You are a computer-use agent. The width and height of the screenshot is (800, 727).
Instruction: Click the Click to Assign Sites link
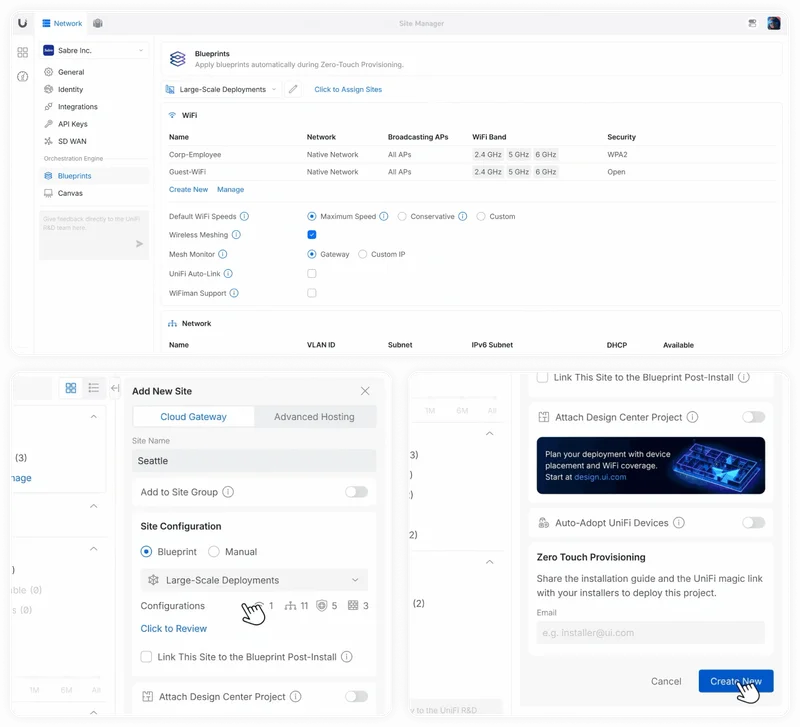(348, 89)
